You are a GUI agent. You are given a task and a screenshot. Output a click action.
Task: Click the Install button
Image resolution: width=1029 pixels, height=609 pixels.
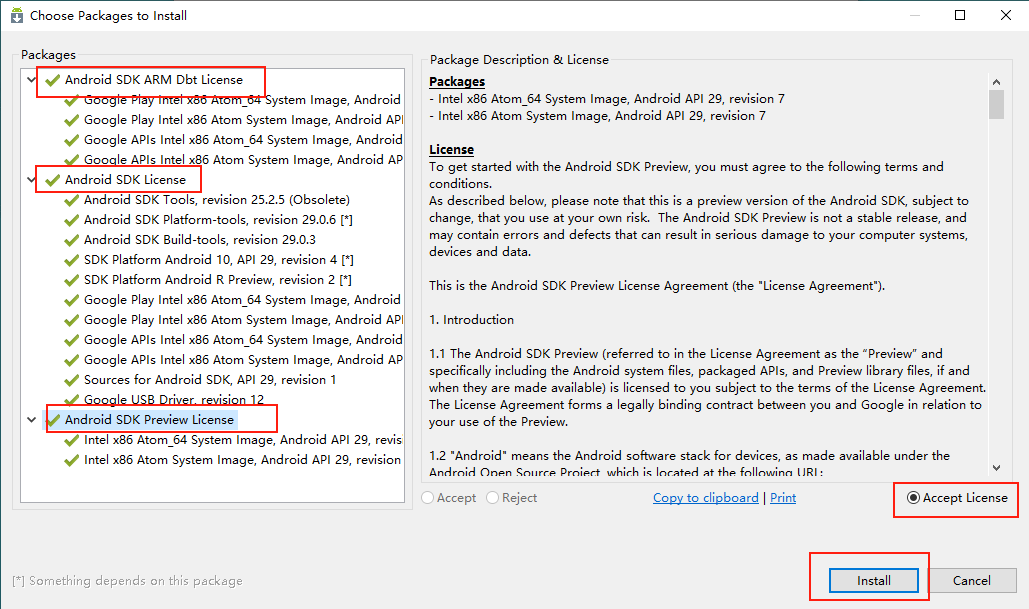click(x=873, y=581)
